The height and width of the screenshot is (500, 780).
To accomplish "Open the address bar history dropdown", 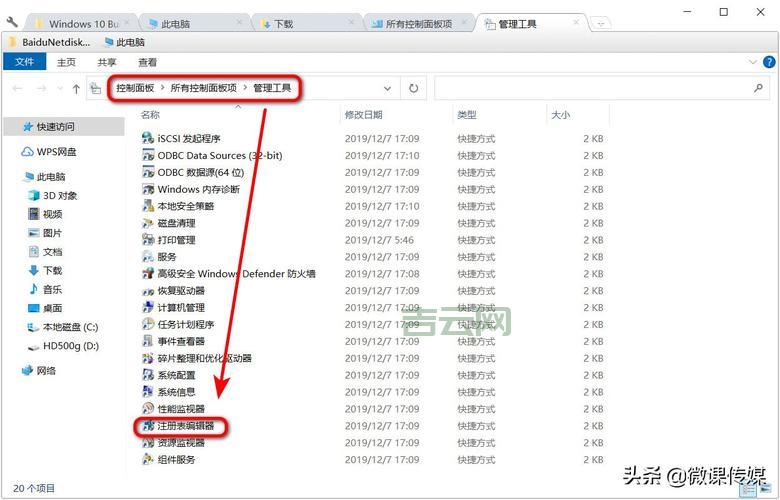I will [x=387, y=89].
